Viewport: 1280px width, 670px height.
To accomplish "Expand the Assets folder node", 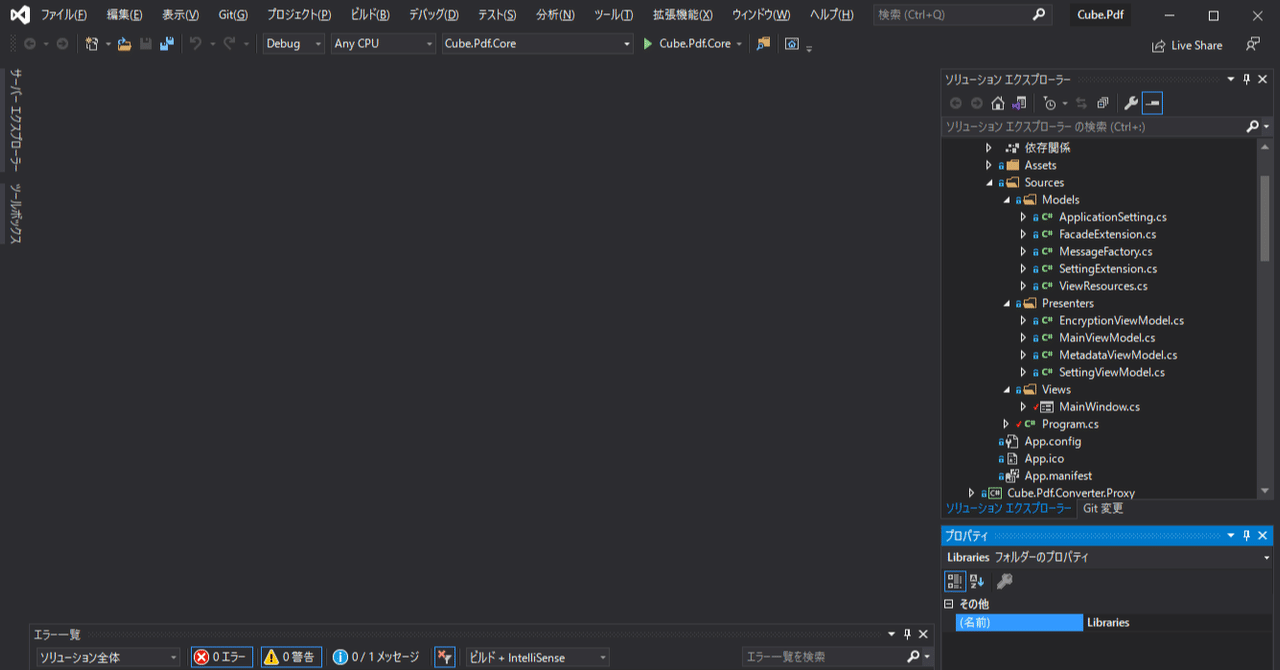I will [989, 165].
